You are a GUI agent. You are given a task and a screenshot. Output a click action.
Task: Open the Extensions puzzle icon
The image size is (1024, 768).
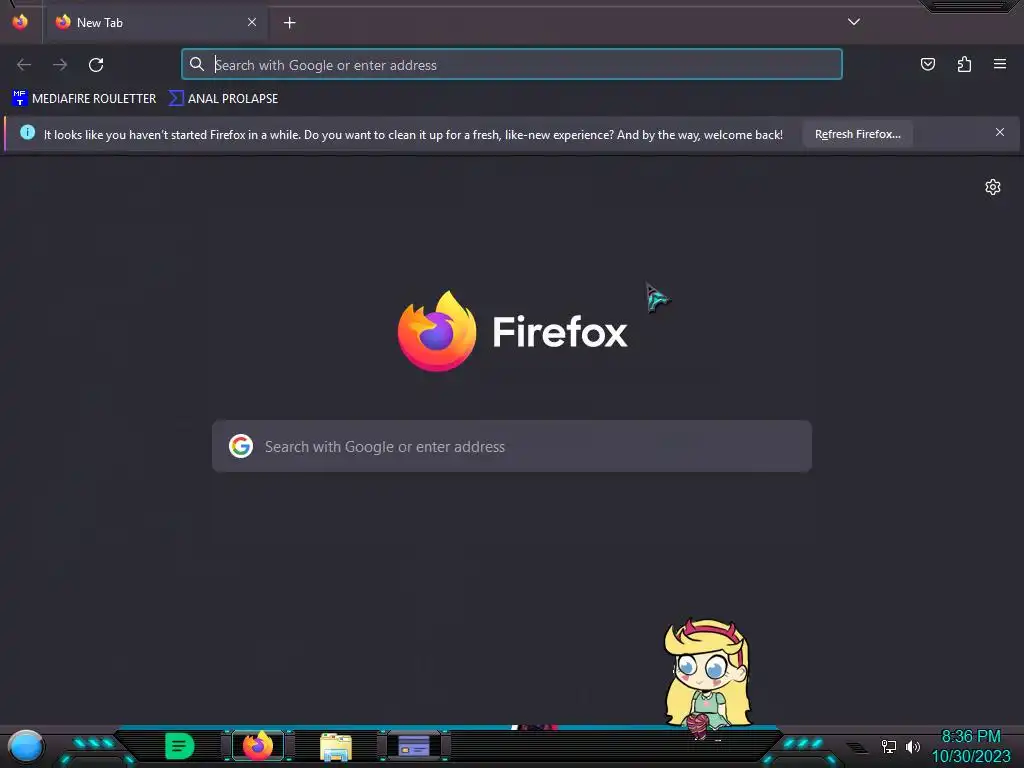pyautogui.click(x=964, y=64)
